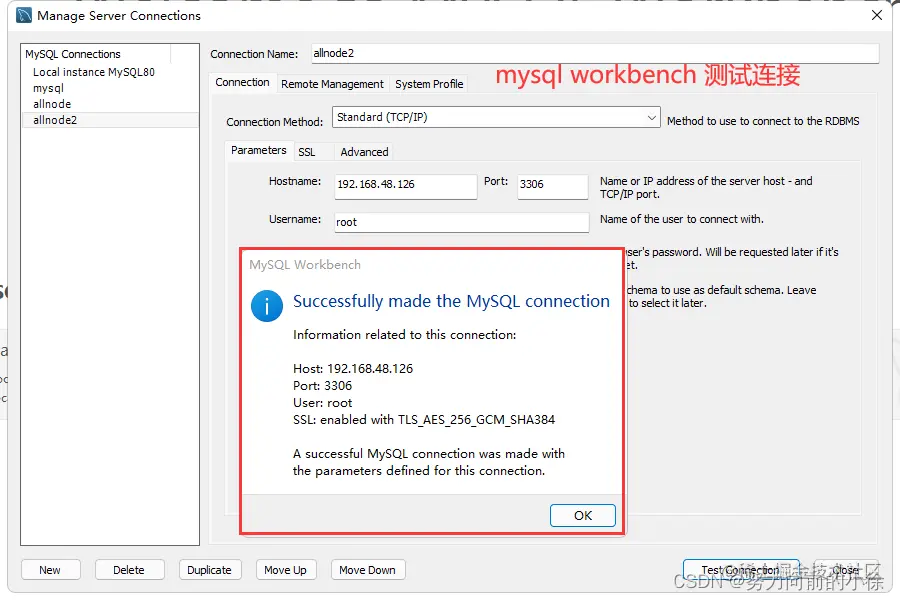Click the 'SSL: enabled with TLS_AES_256_GCM_SHA384' line
The width and height of the screenshot is (900, 600).
[424, 420]
